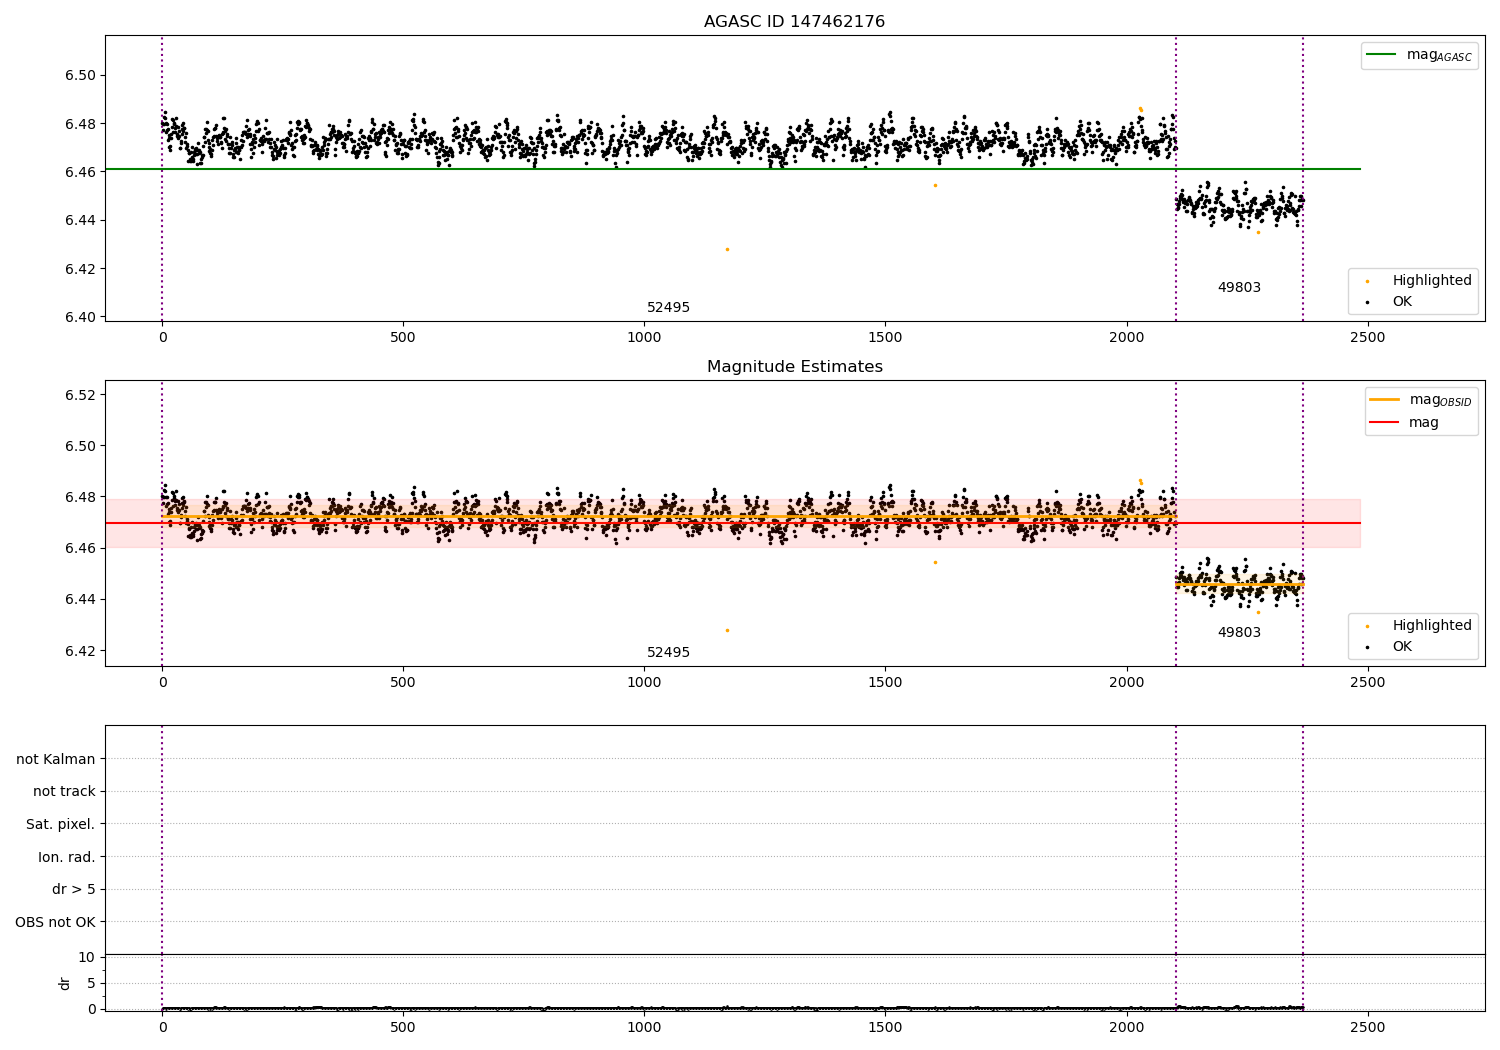Click the 10 y-tick on the dr strip
Screen dimensions: 1500x1050
point(86,958)
